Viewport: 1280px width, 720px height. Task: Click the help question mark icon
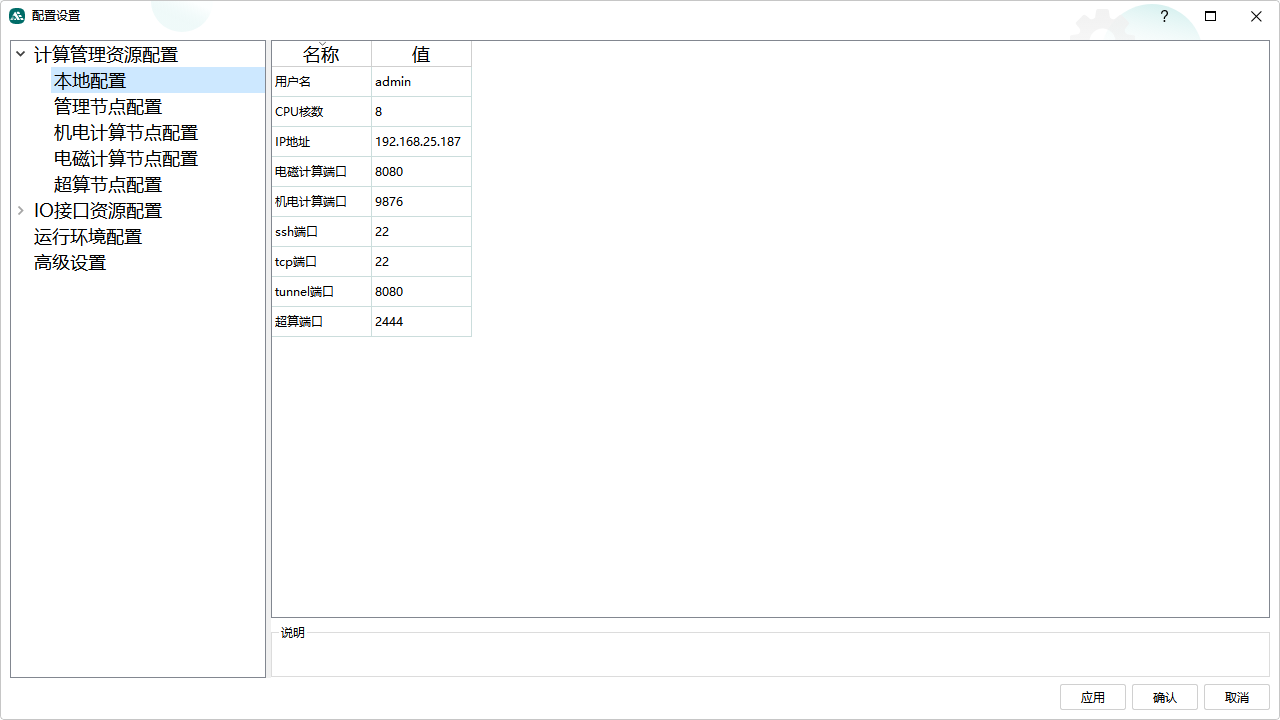[1164, 17]
